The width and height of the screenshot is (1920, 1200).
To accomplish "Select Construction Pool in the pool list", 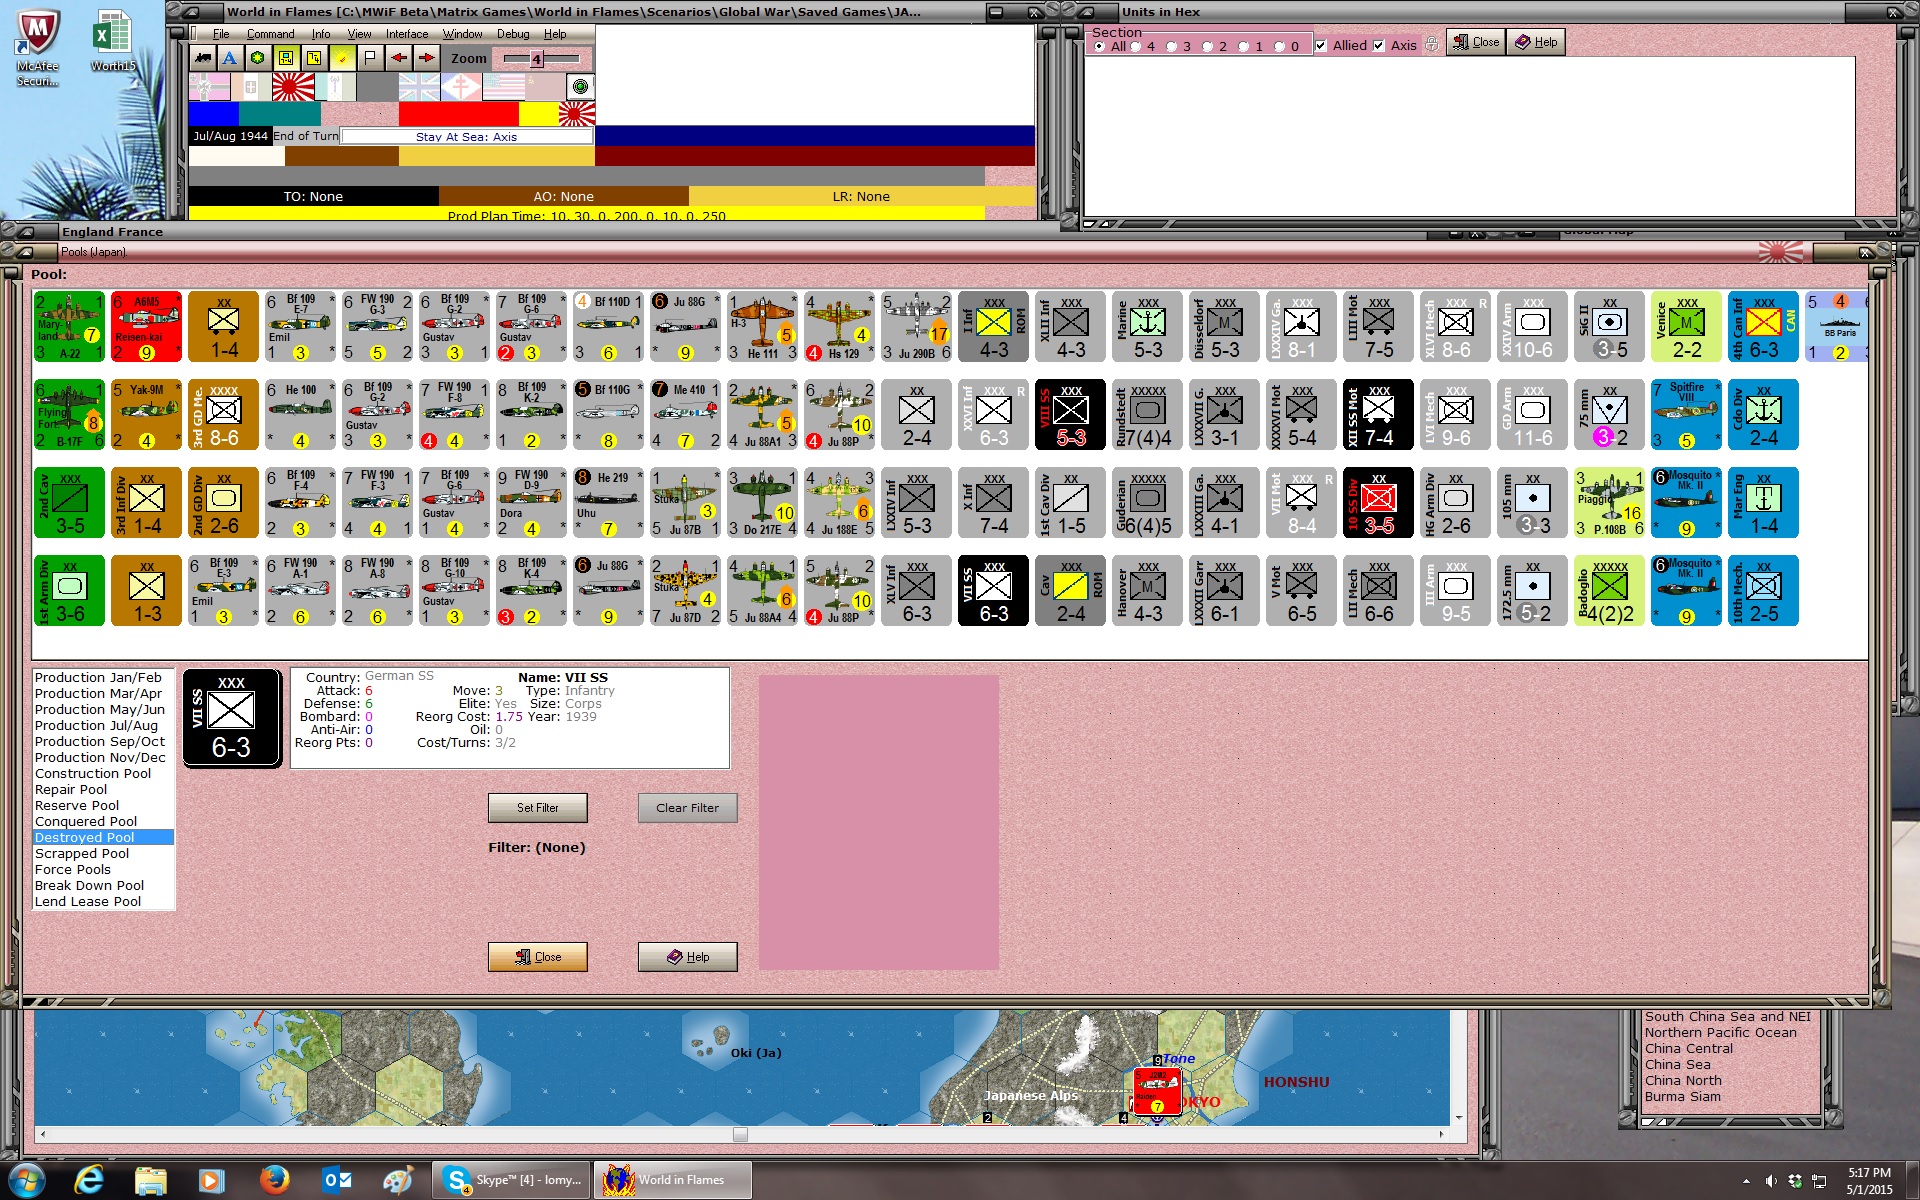I will 93,774.
